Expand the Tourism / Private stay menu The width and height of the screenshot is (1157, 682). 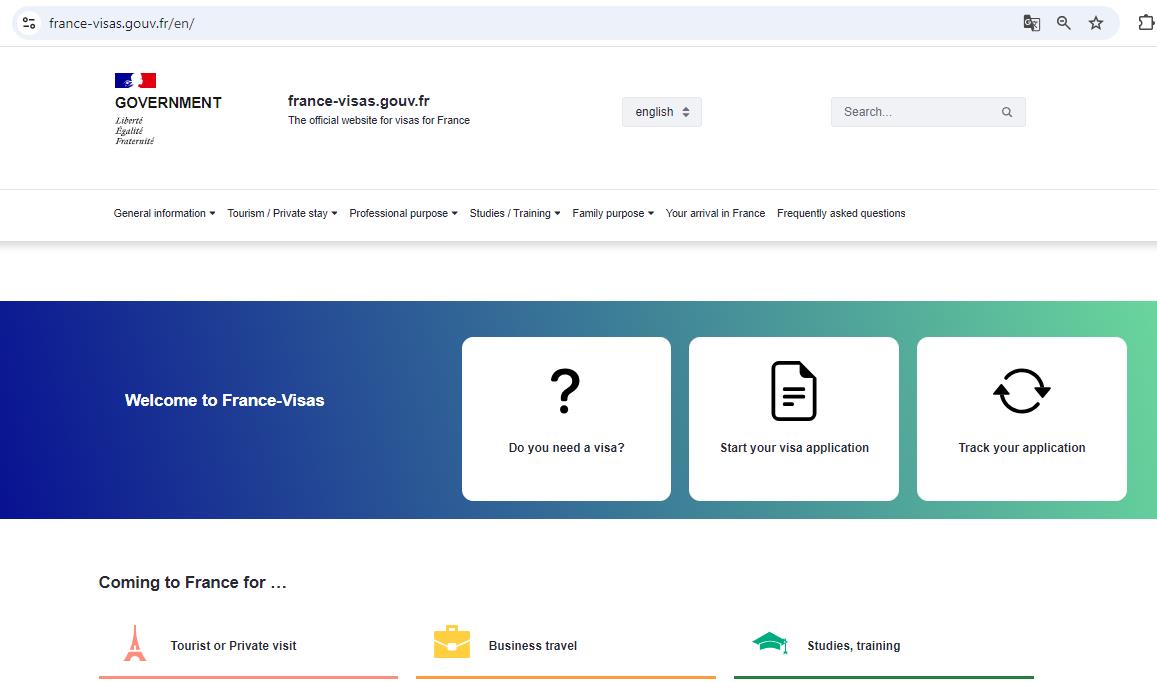click(x=282, y=213)
